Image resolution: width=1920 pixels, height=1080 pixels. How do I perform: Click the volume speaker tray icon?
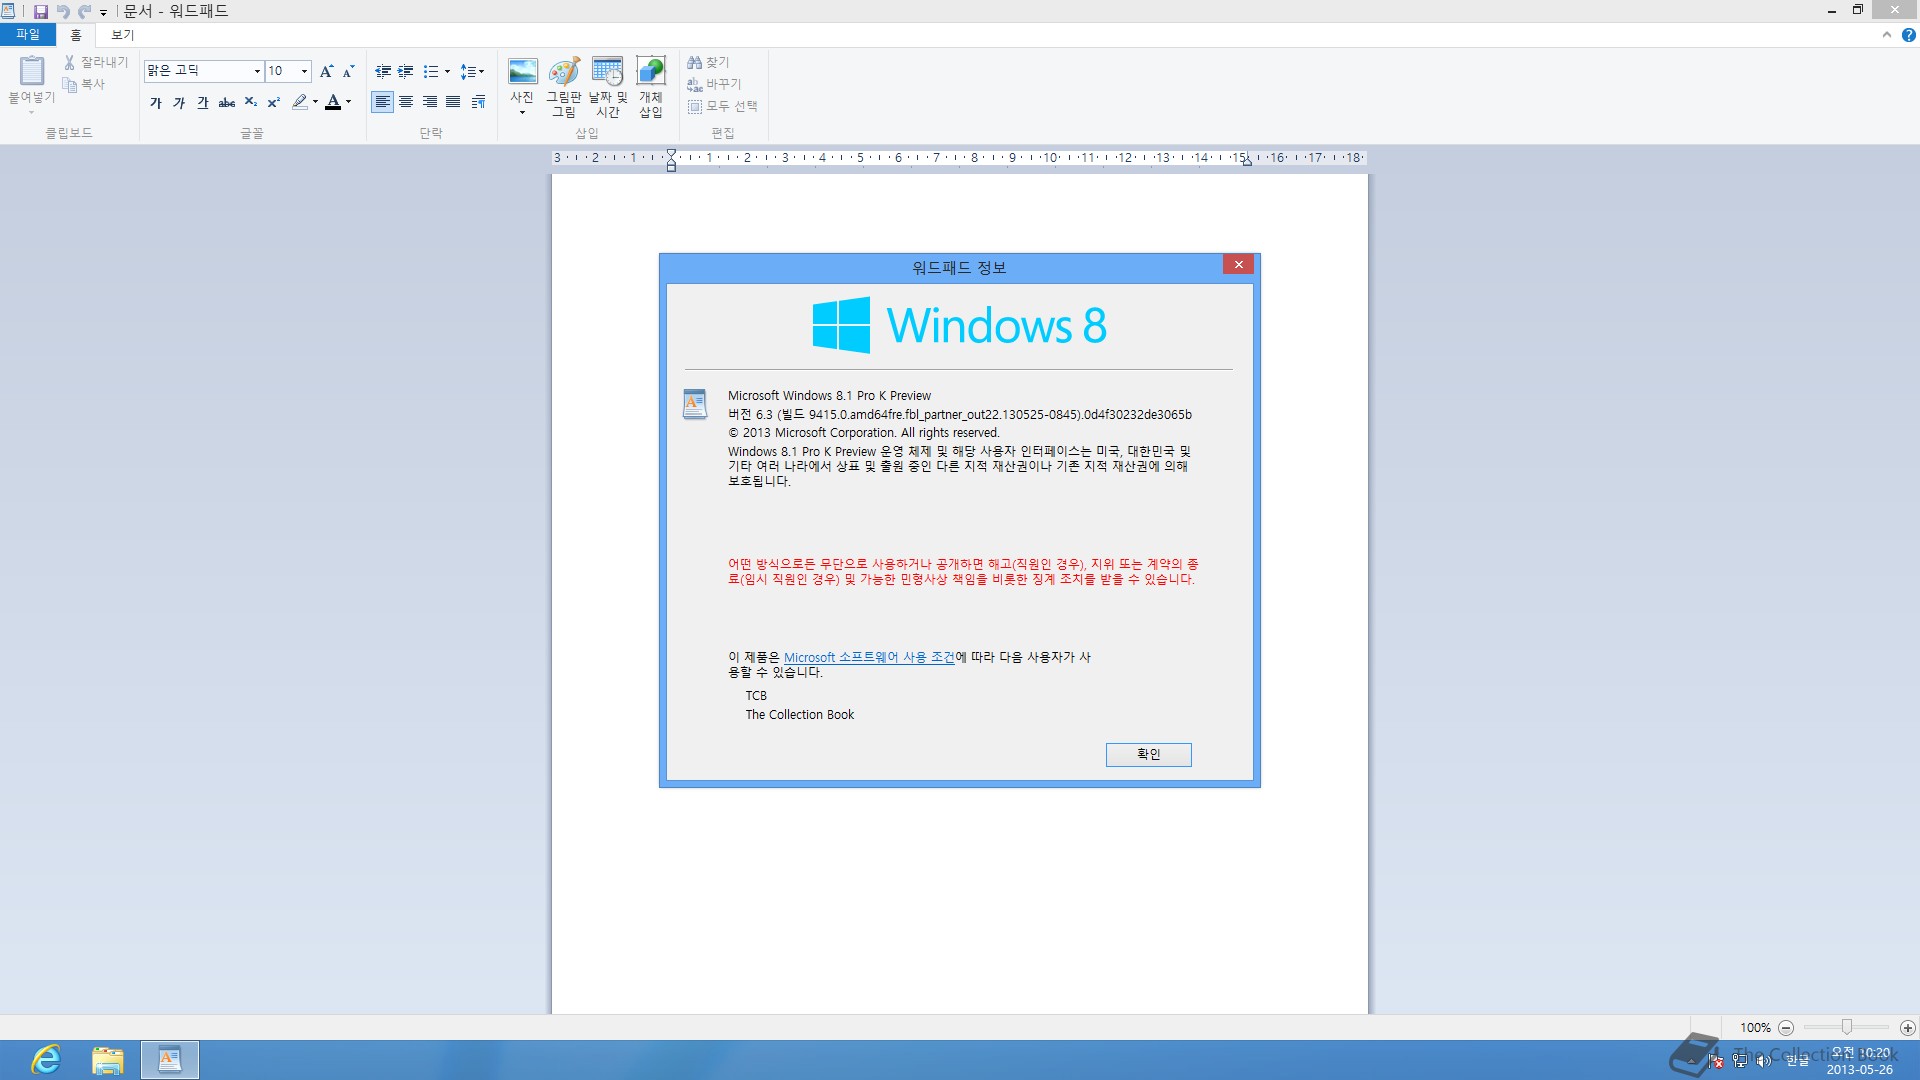point(1763,1060)
